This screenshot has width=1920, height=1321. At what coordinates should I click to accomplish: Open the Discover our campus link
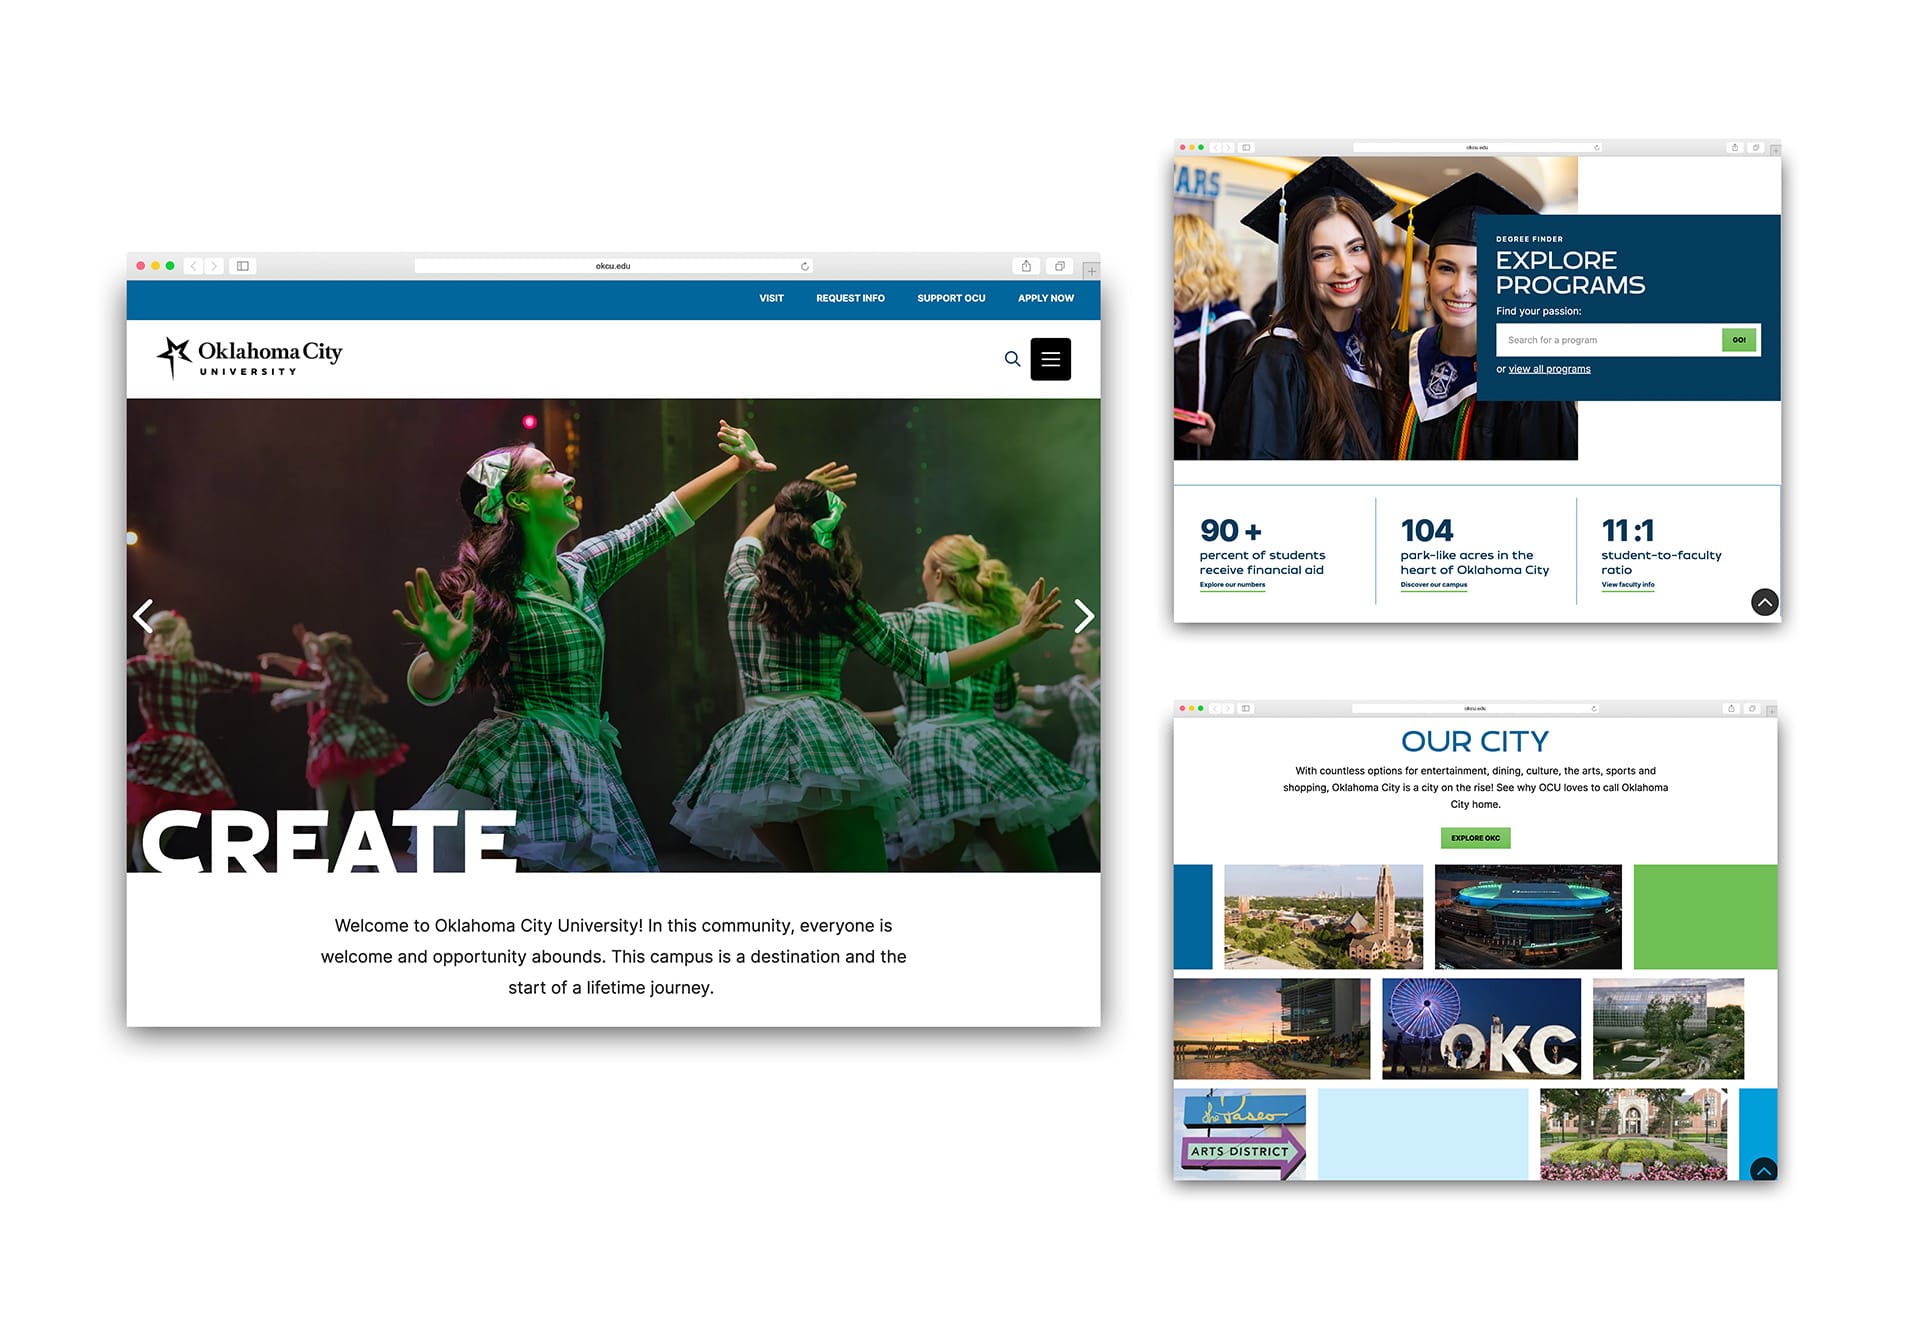[1434, 585]
